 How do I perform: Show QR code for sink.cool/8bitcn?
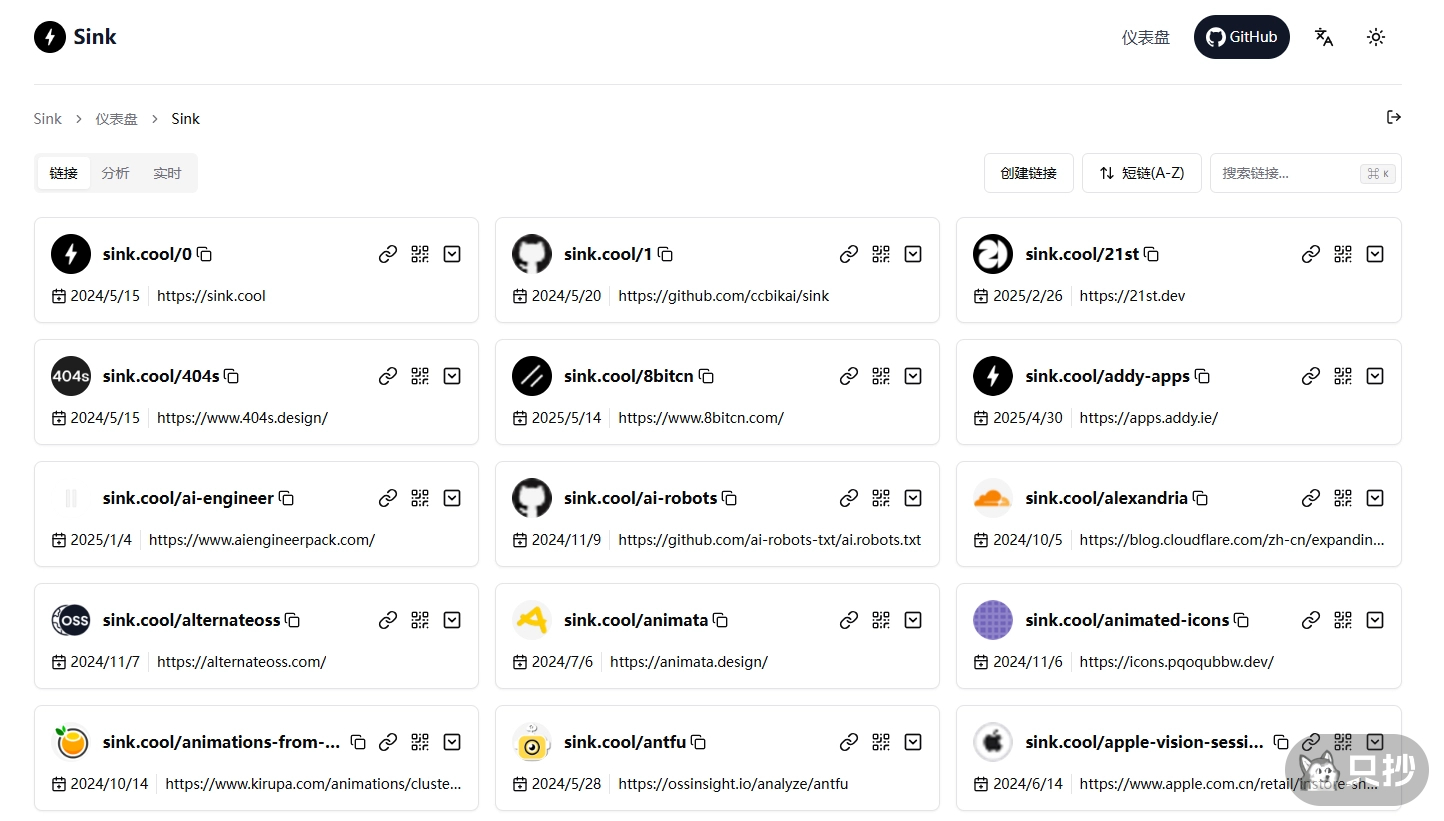[x=881, y=377]
